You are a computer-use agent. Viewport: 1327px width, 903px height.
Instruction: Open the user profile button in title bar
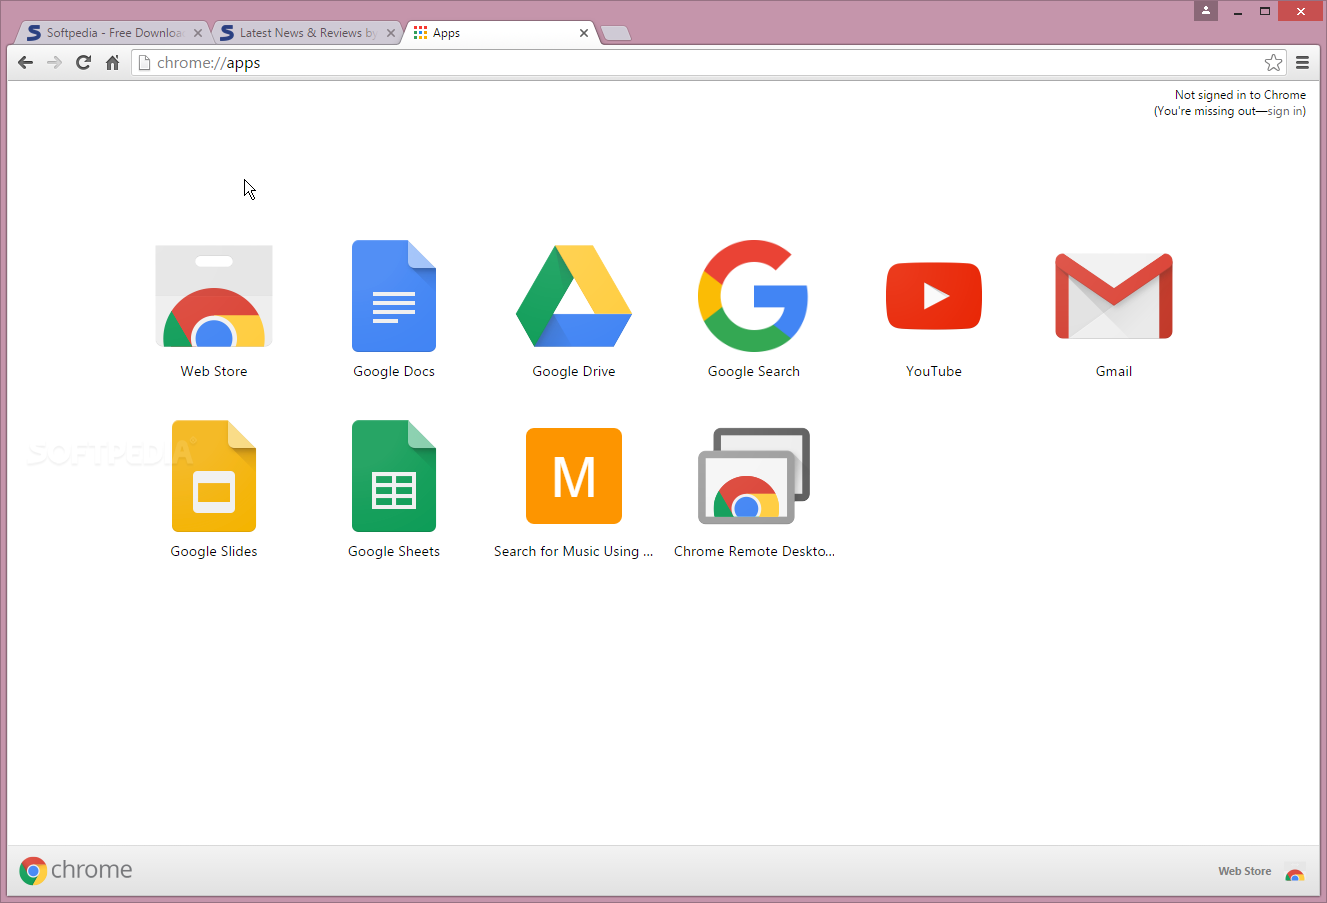click(x=1206, y=11)
